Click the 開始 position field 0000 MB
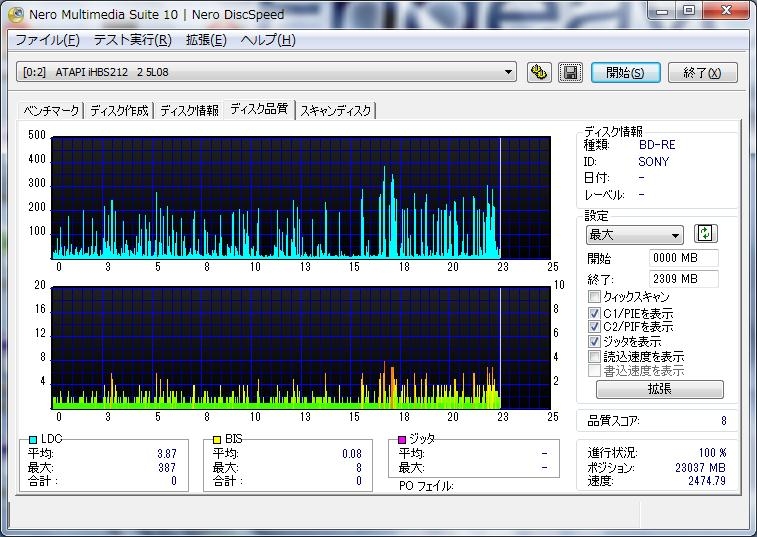This screenshot has height=537, width=757. click(684, 258)
